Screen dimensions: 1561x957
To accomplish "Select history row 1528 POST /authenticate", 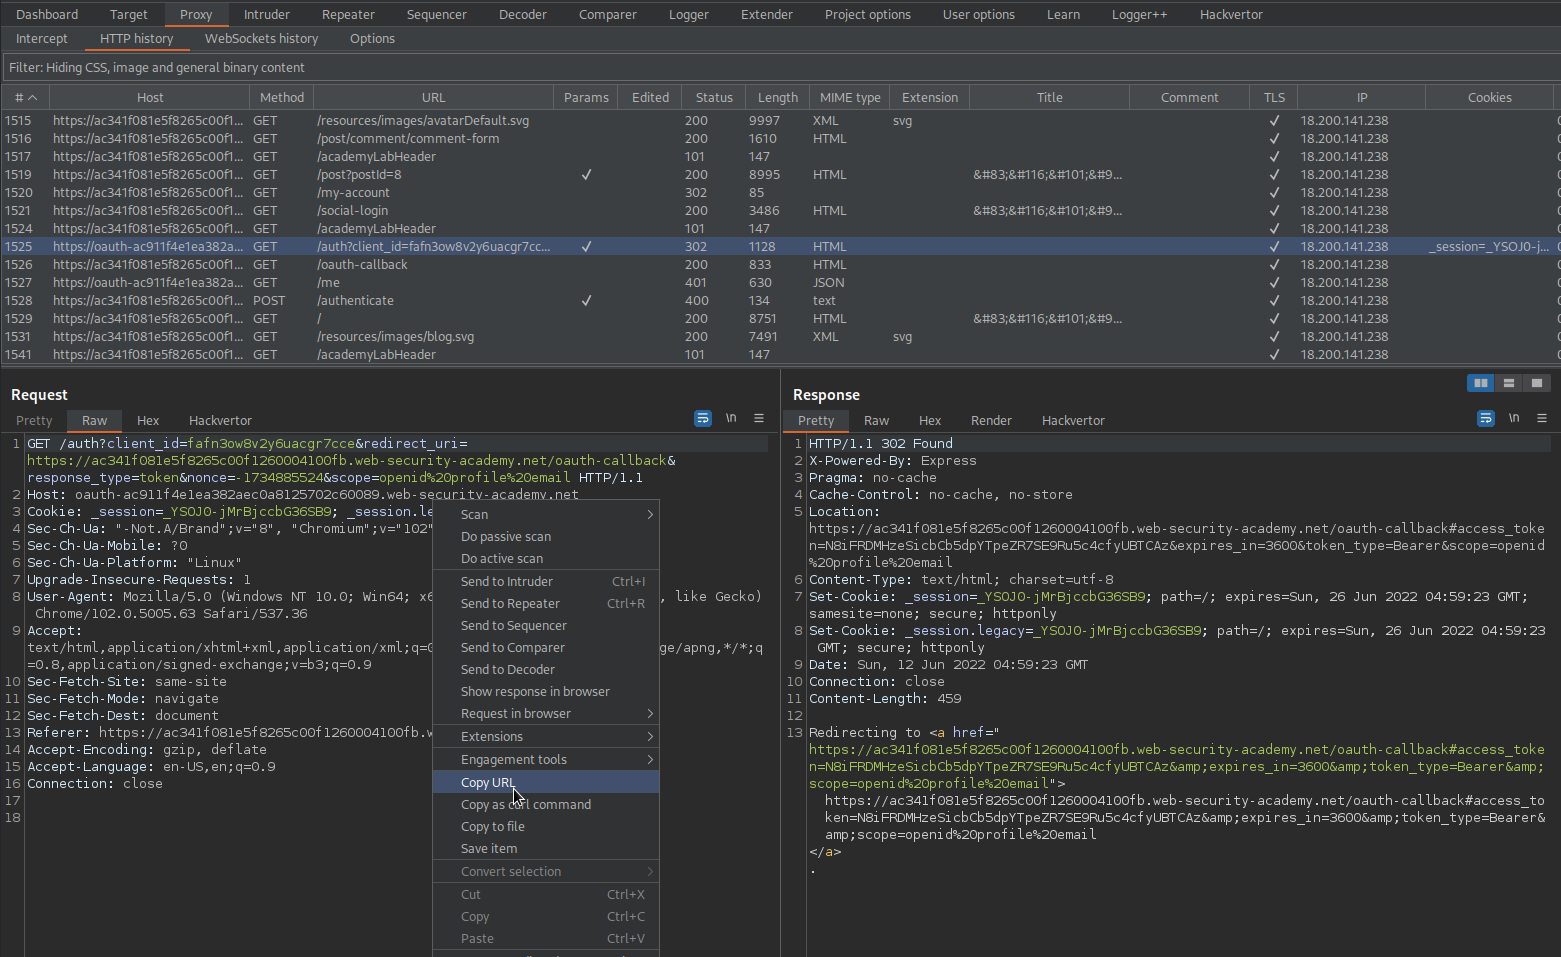I will (x=780, y=300).
